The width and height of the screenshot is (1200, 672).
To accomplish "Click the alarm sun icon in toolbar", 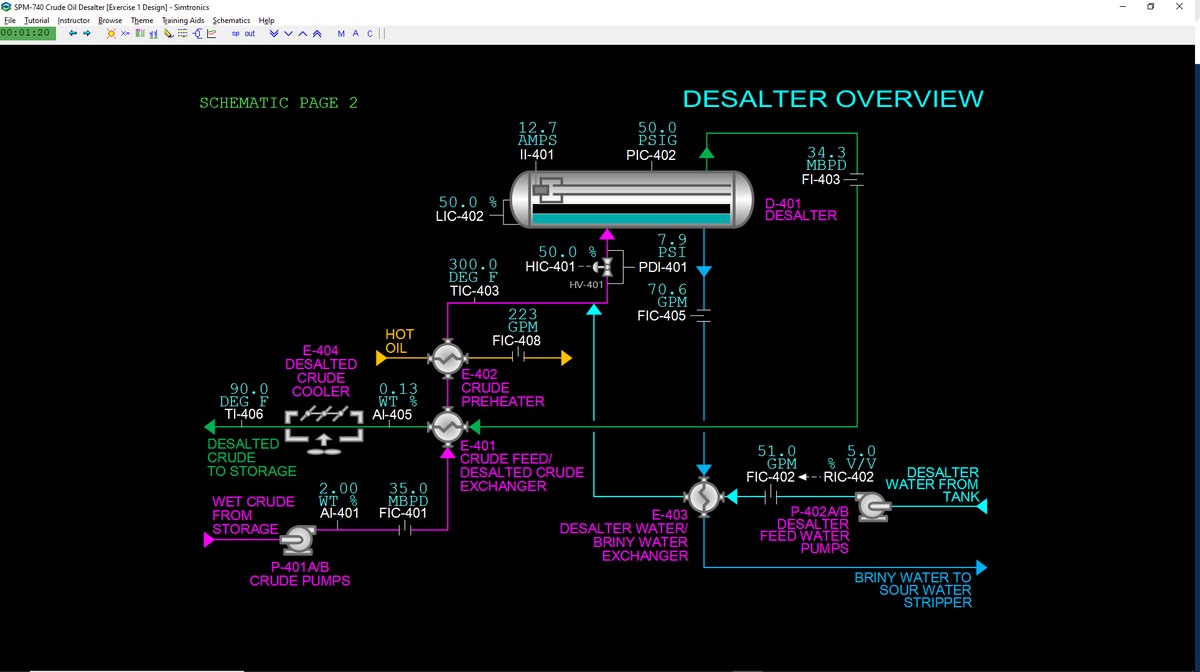I will (111, 33).
